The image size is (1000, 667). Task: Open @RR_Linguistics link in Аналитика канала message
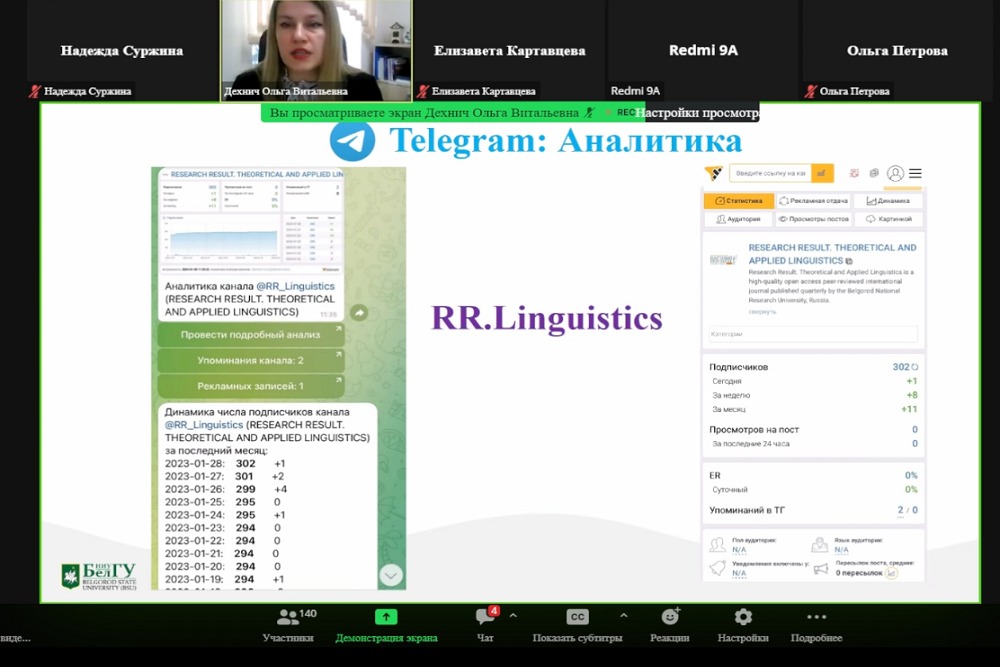(295, 286)
